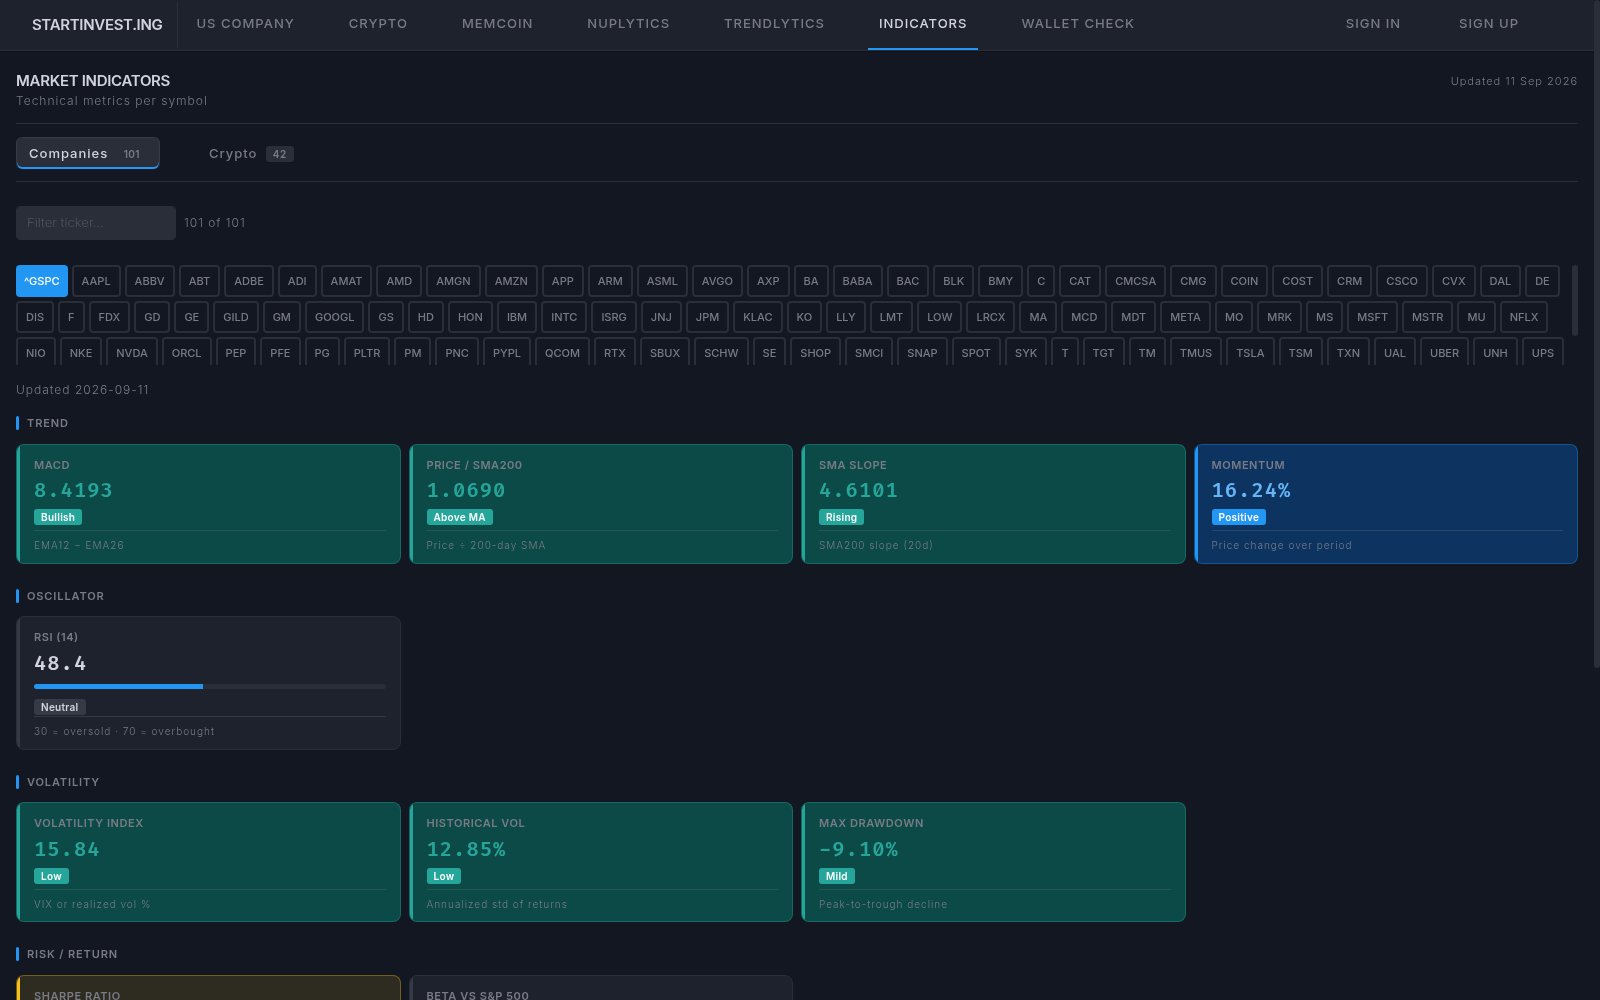Image resolution: width=1600 pixels, height=1000 pixels.
Task: Open the MACD 8.4193 card
Action: point(209,504)
